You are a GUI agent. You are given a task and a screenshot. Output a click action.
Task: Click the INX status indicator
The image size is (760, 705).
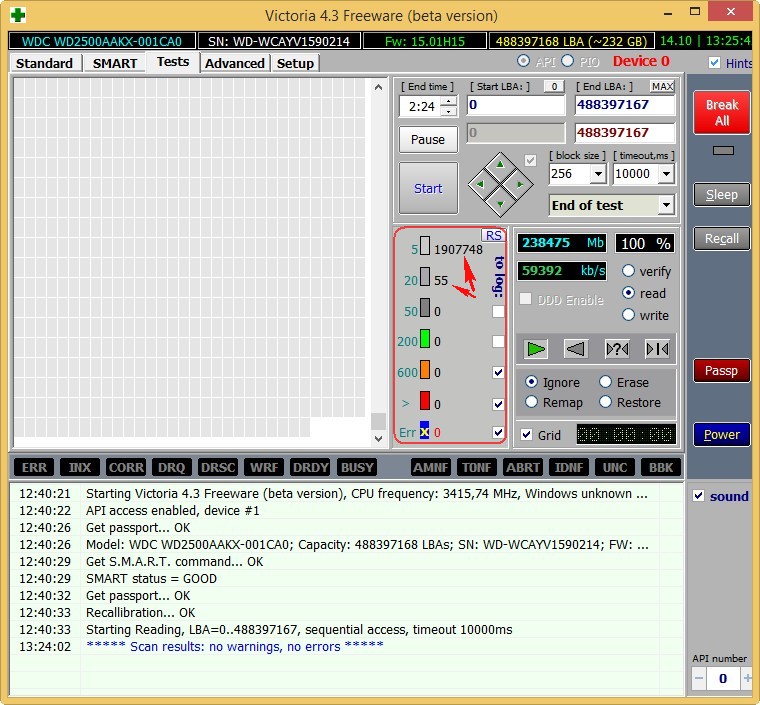tap(79, 468)
